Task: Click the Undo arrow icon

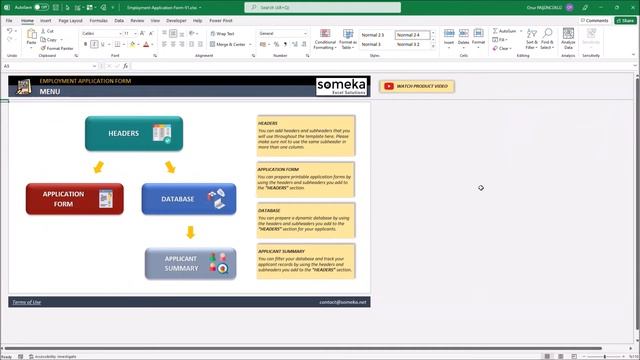Action: 9,31
